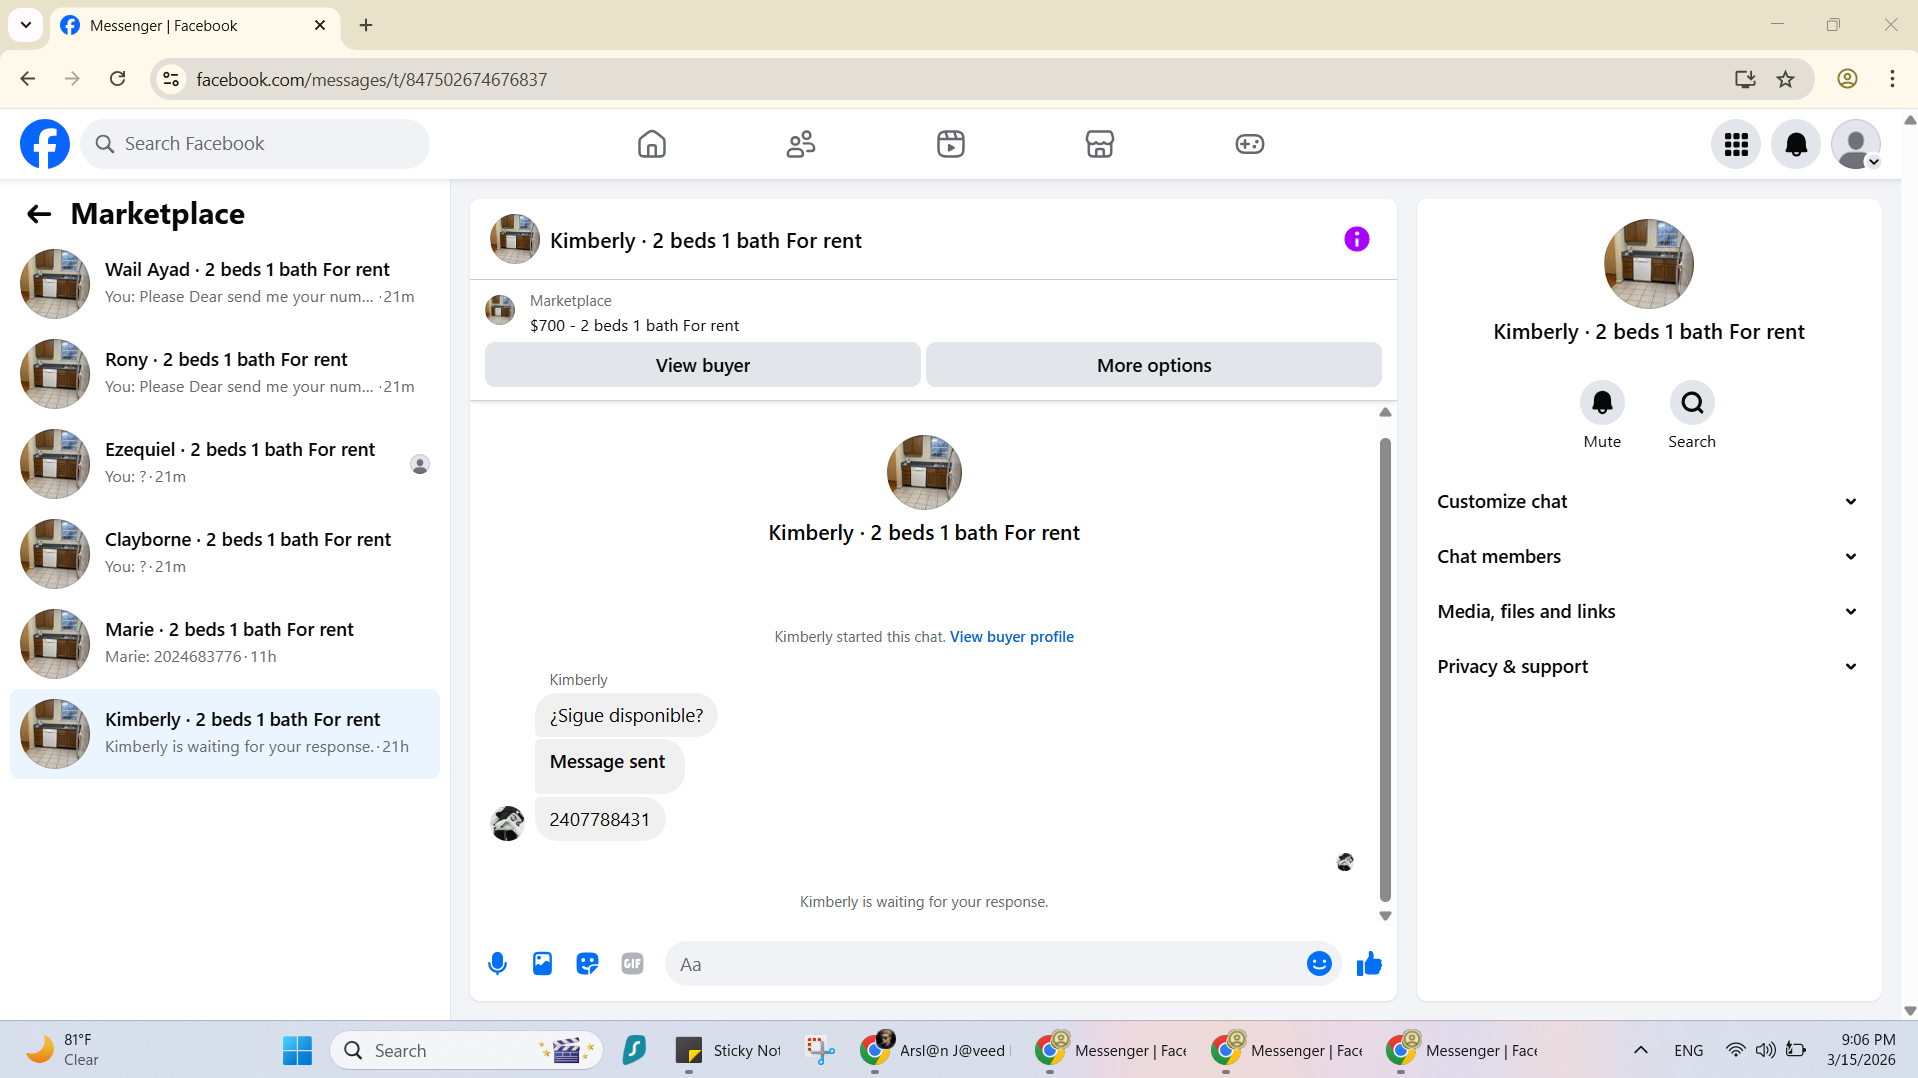
Task: Open Chrome profile icon
Action: click(x=1847, y=79)
